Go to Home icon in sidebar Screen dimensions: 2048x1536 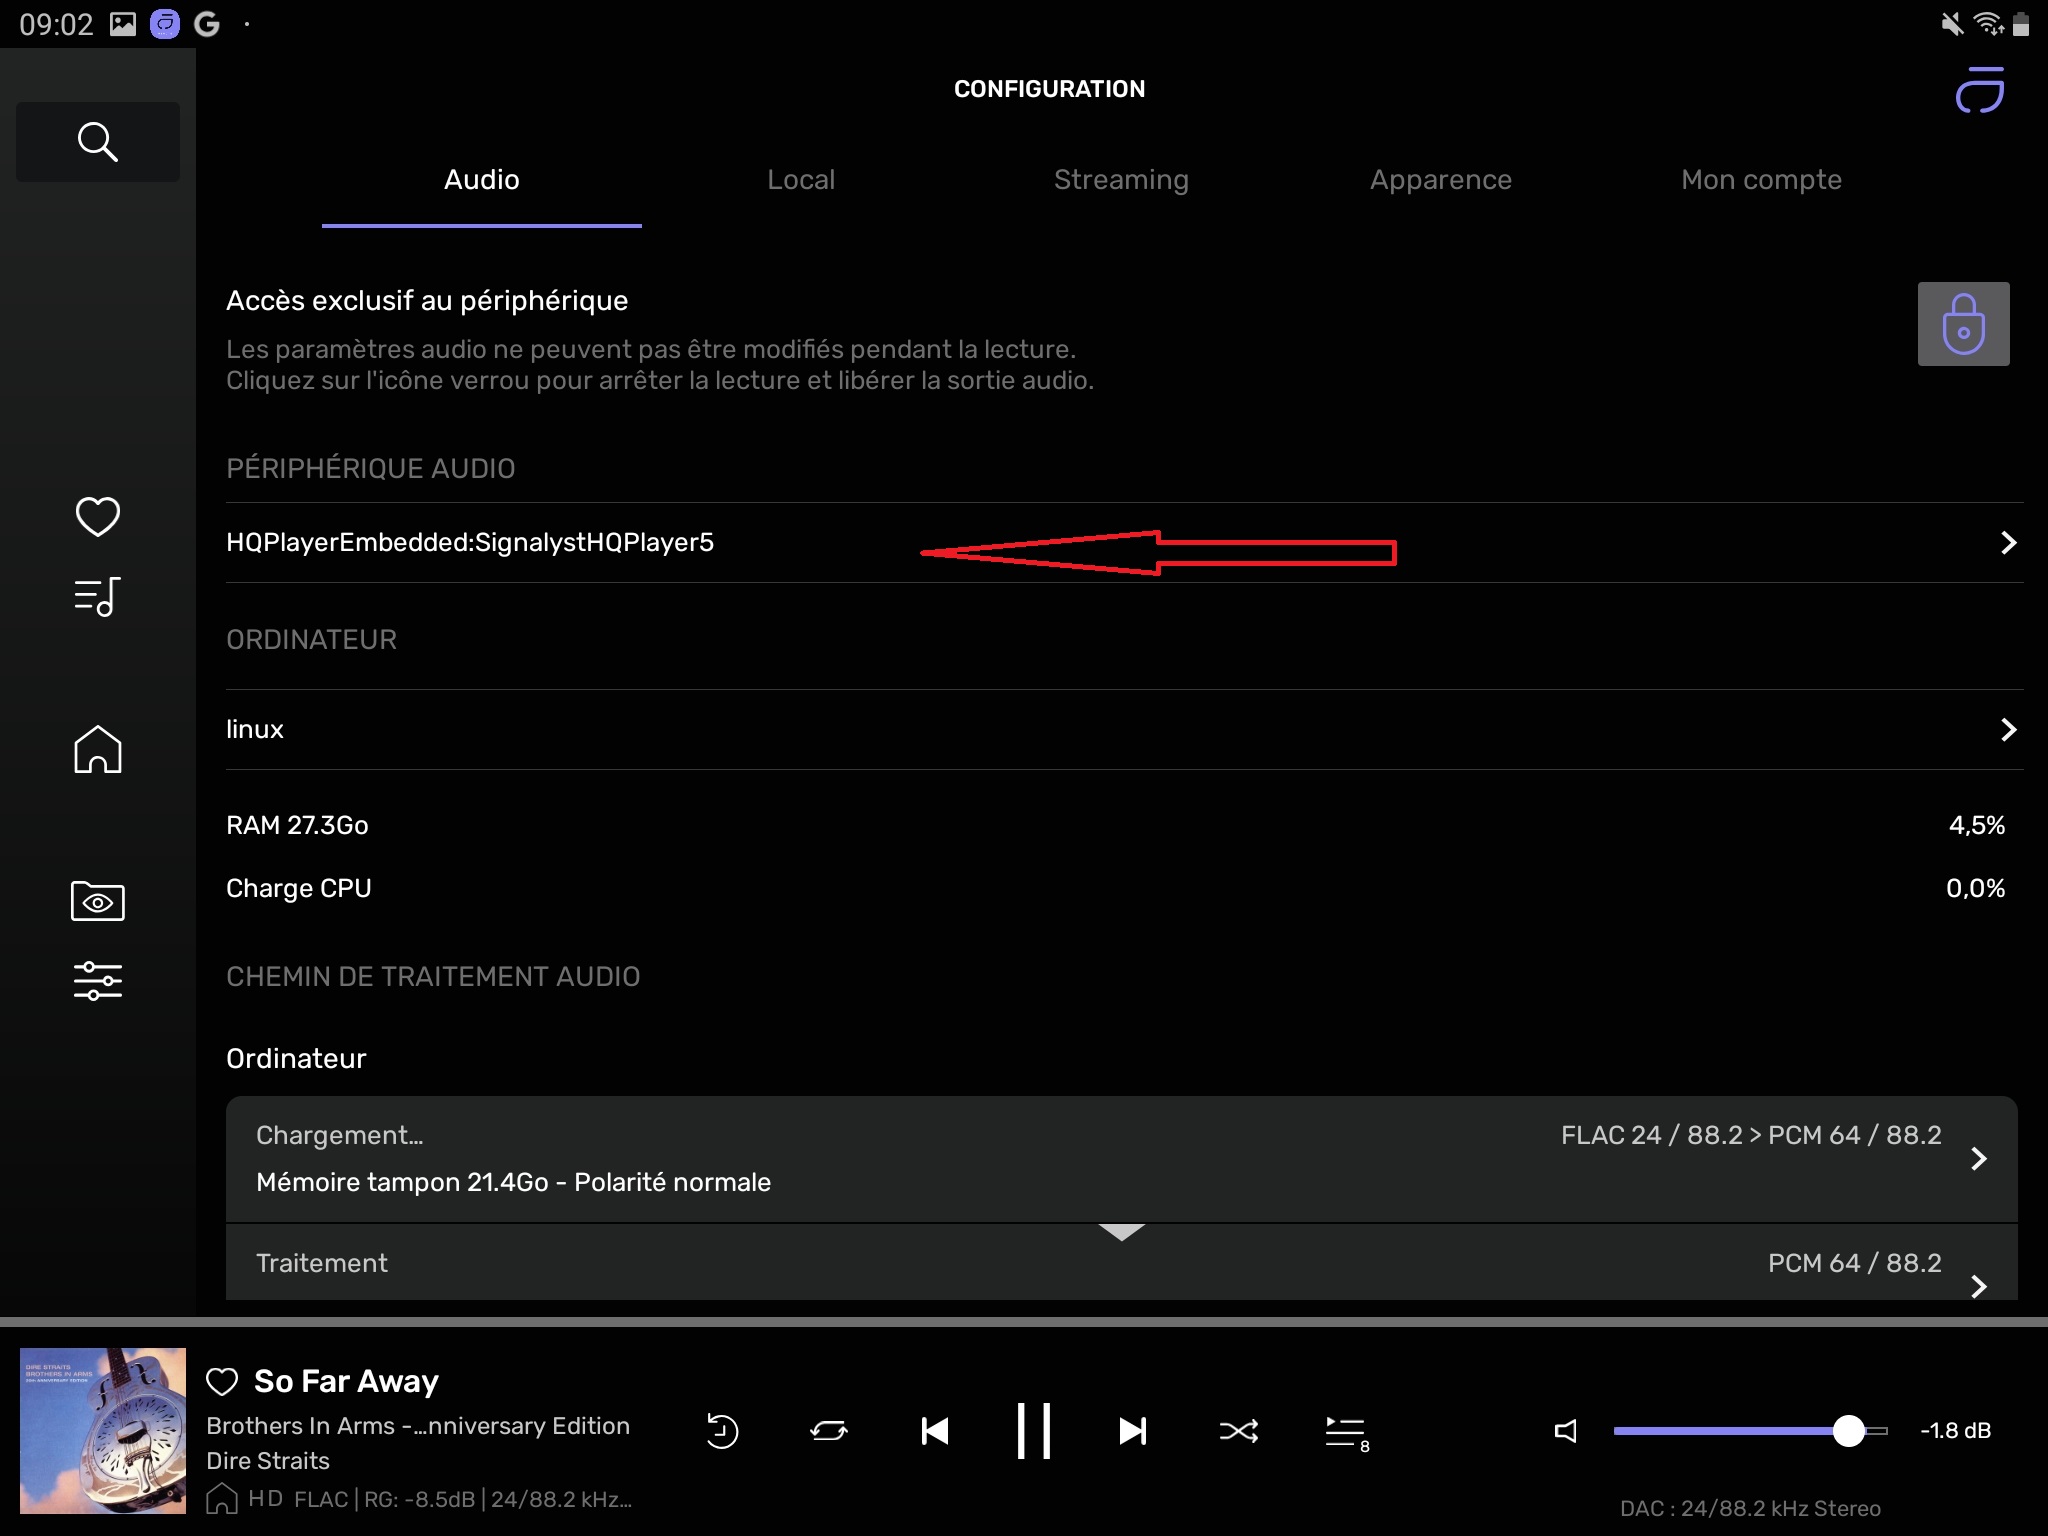pyautogui.click(x=98, y=749)
